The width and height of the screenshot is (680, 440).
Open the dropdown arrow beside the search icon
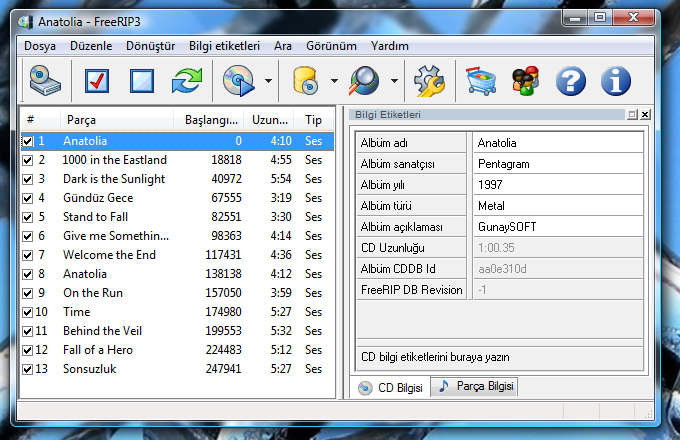click(x=394, y=81)
